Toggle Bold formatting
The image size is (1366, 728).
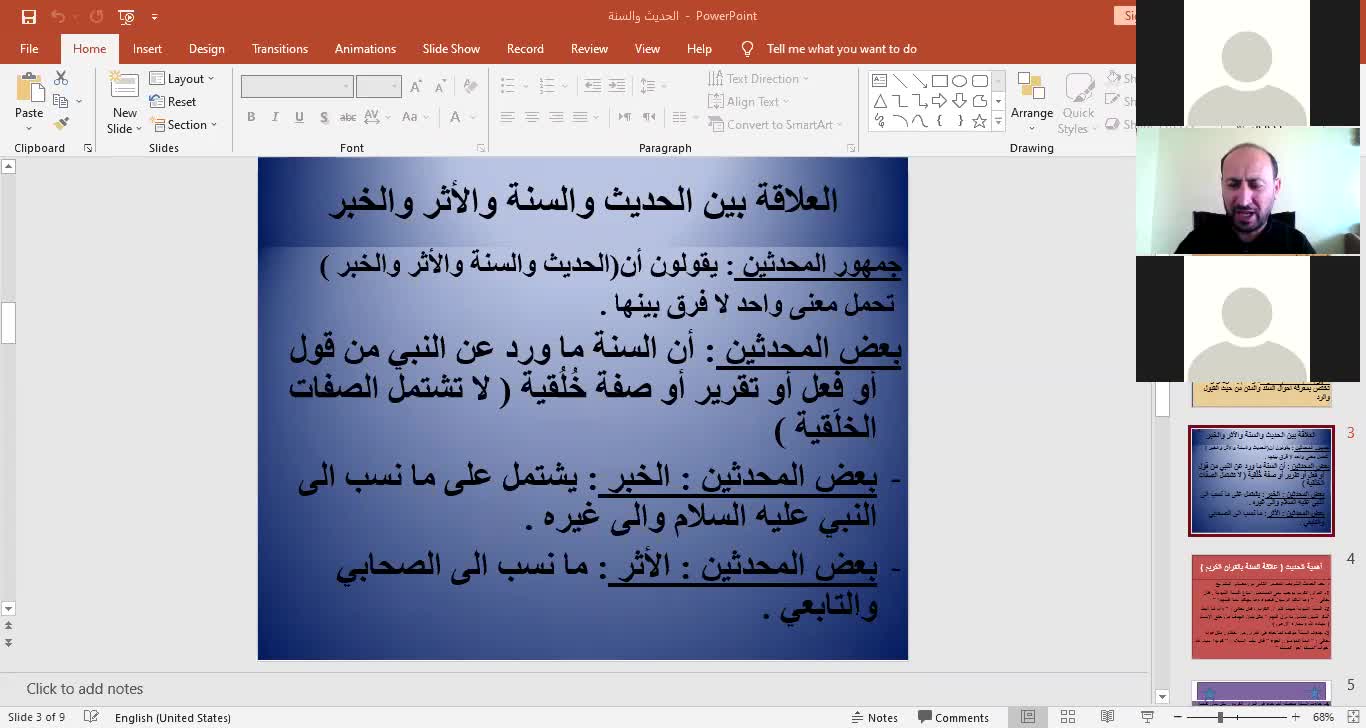point(251,117)
